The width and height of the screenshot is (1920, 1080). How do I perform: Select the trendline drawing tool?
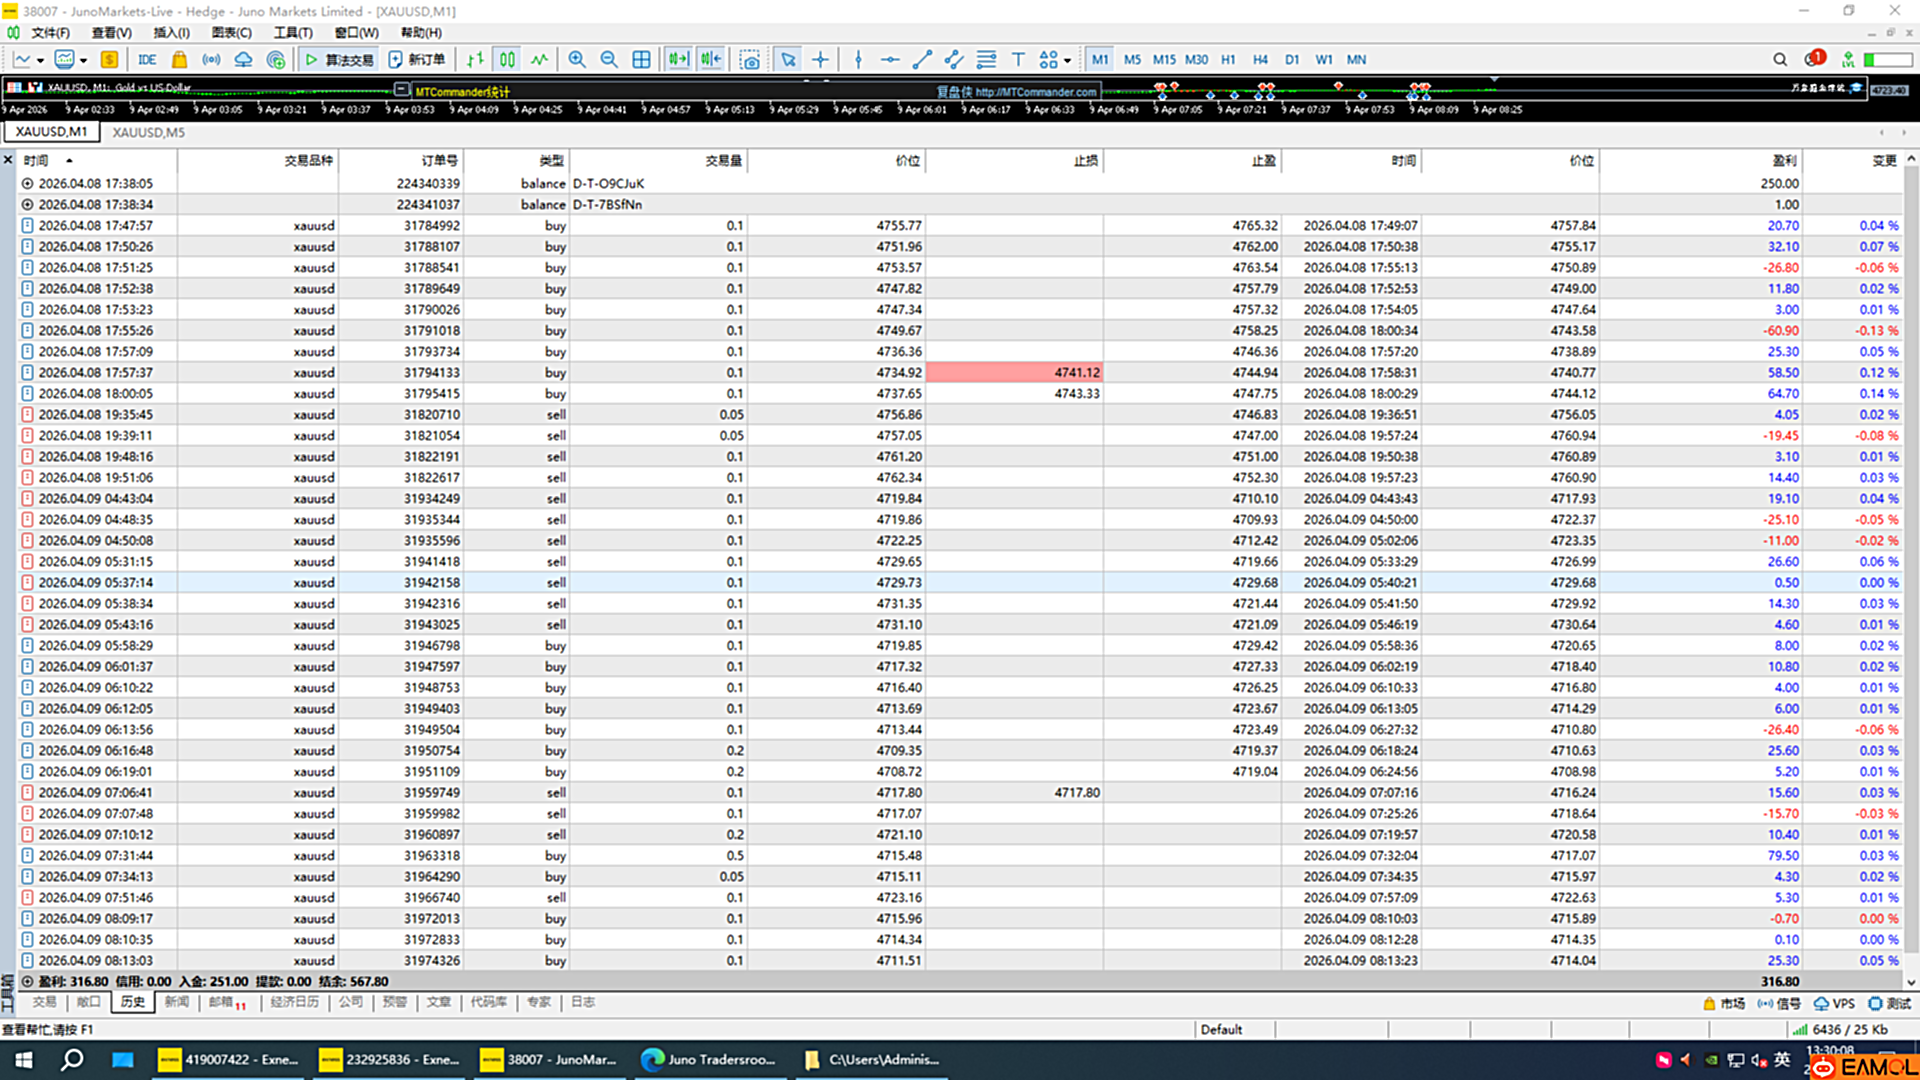coord(922,60)
